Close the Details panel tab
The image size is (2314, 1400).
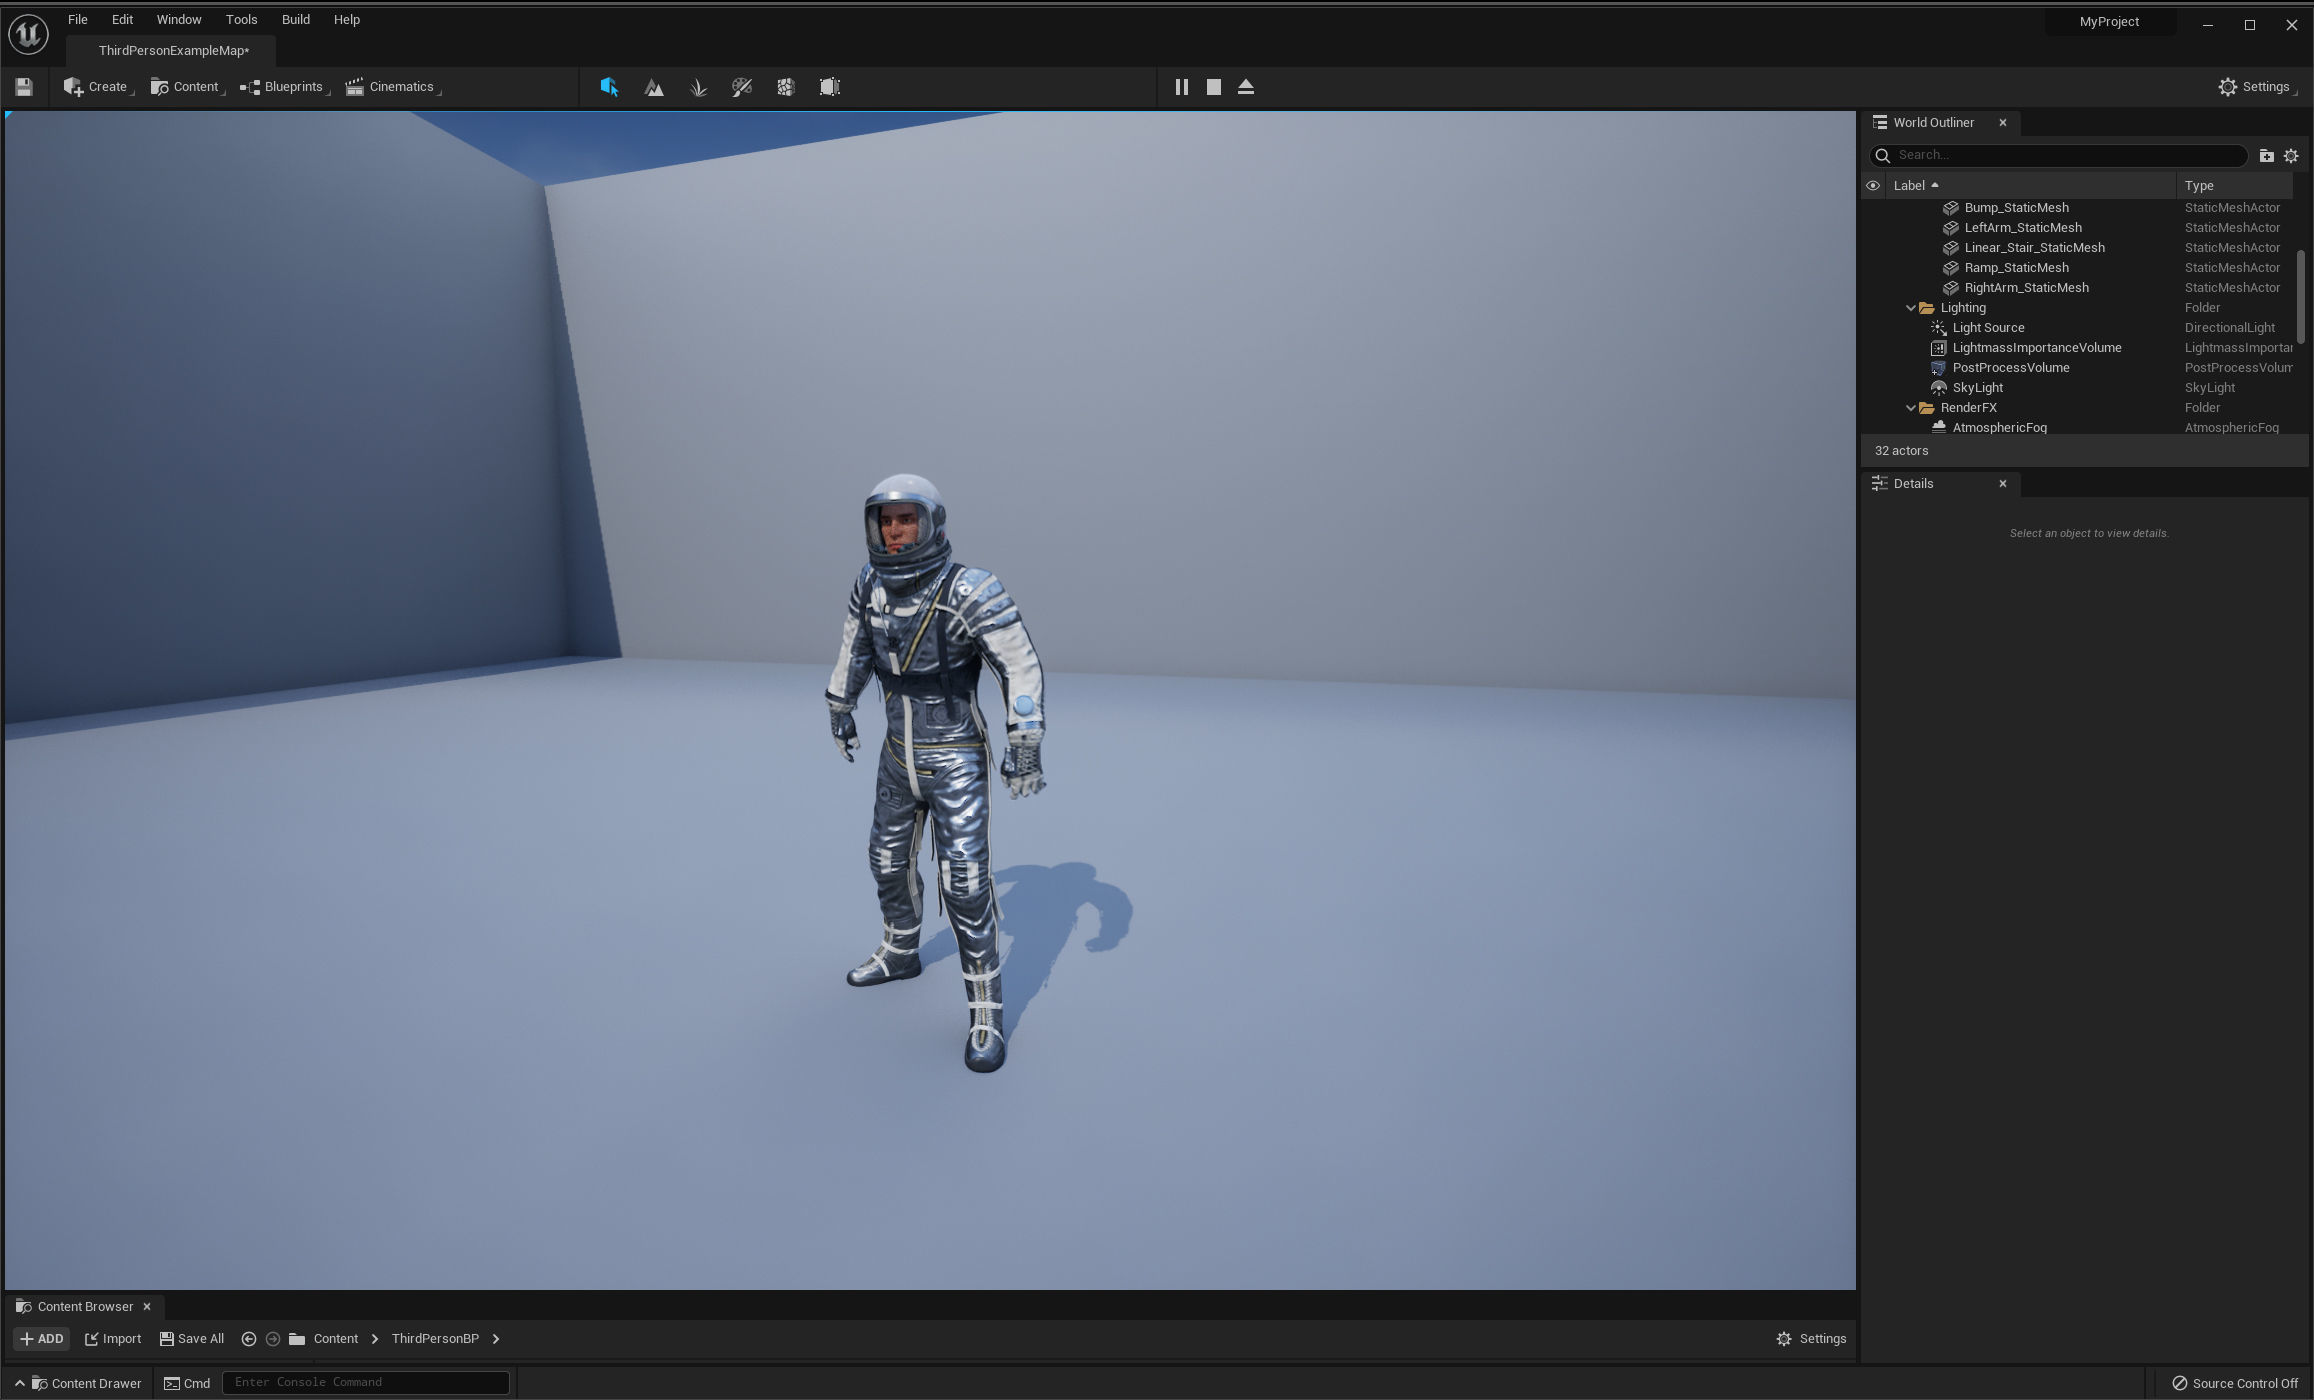click(2003, 484)
